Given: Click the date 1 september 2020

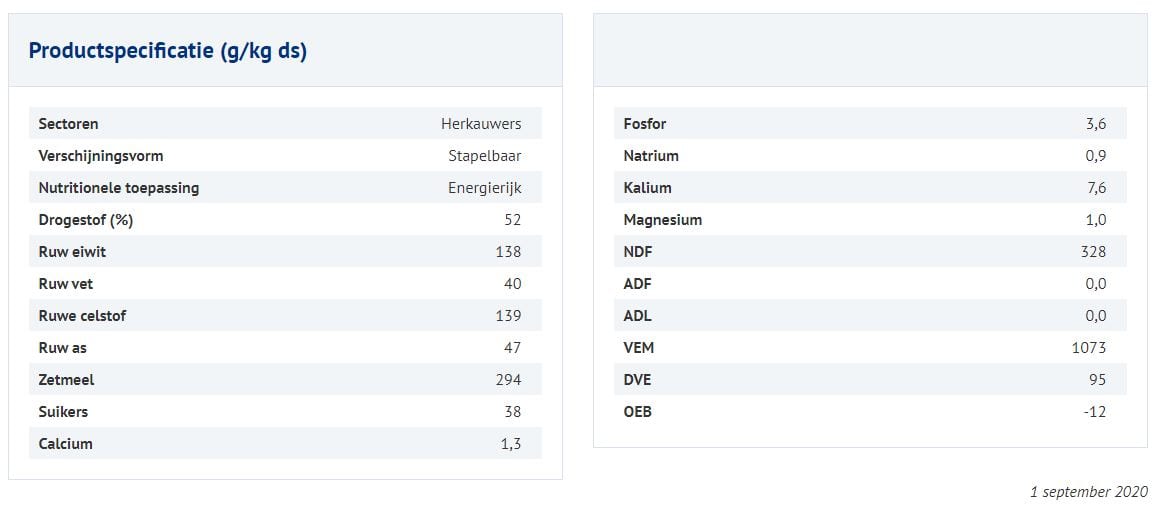Looking at the screenshot, I should point(1088,492).
